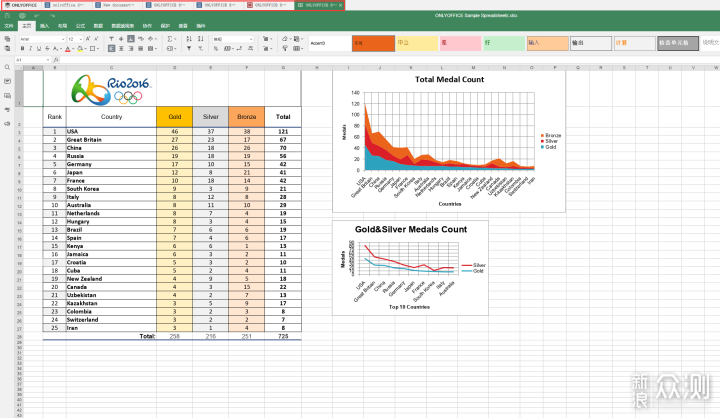
Task: Open Search from the left sidebar
Action: (7, 68)
